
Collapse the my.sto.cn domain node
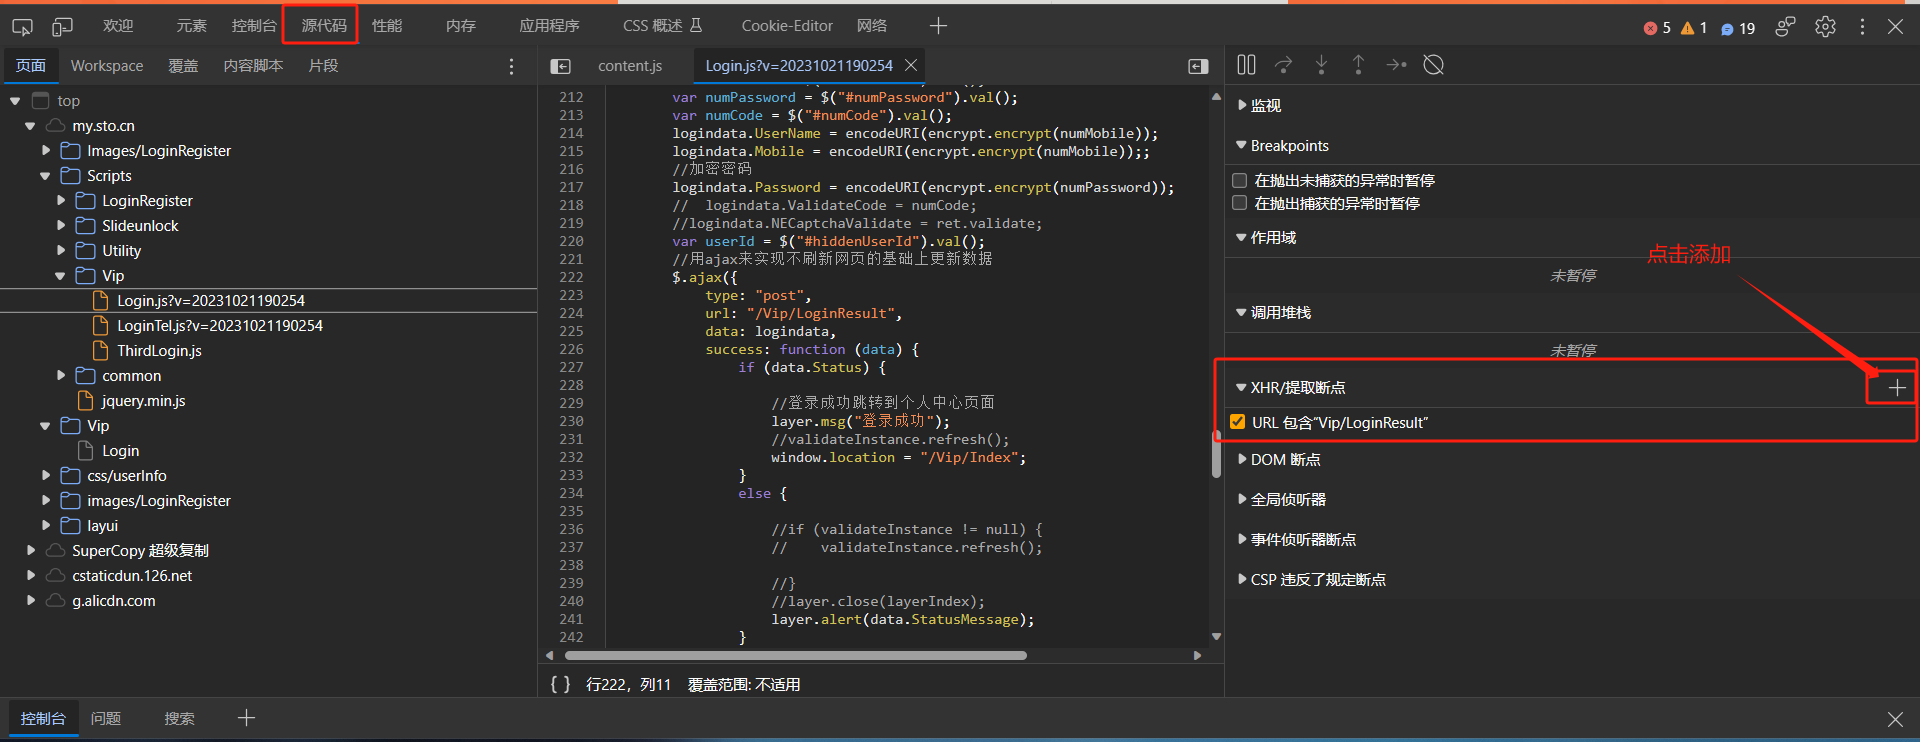[x=30, y=126]
